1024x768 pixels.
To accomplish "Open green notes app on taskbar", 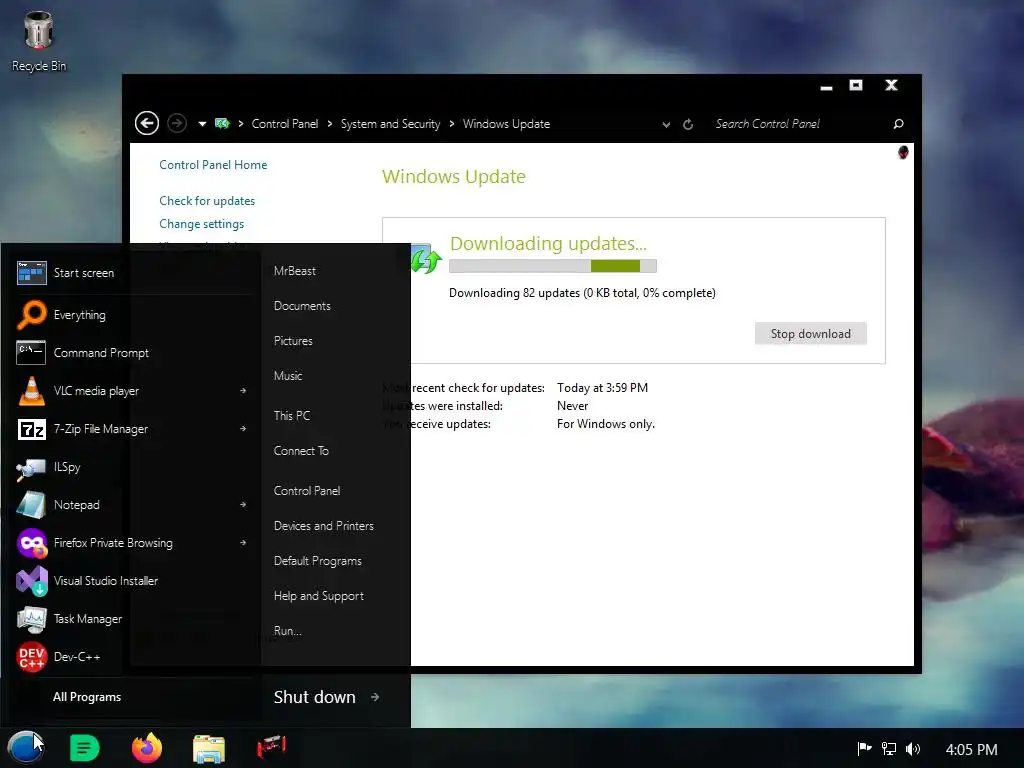I will [85, 748].
